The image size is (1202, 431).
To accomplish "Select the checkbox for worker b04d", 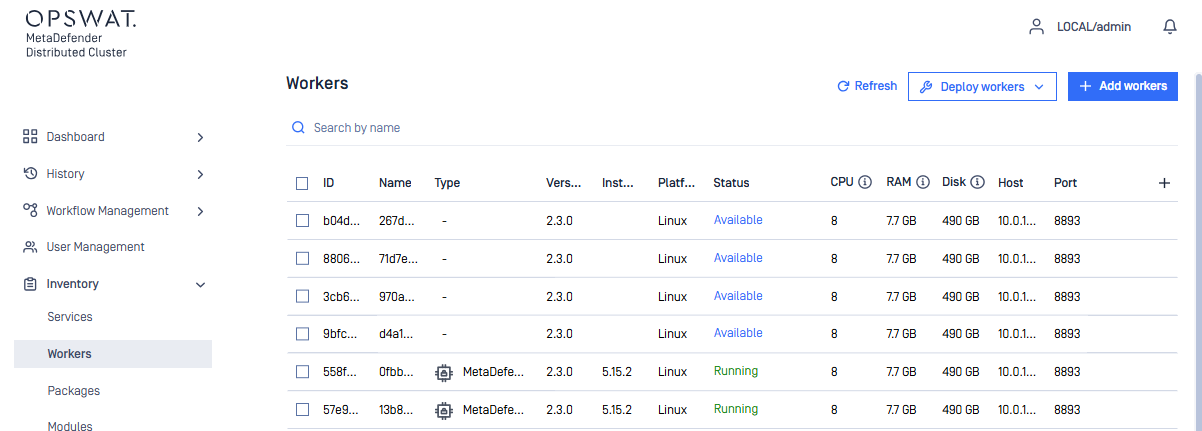I will (302, 221).
